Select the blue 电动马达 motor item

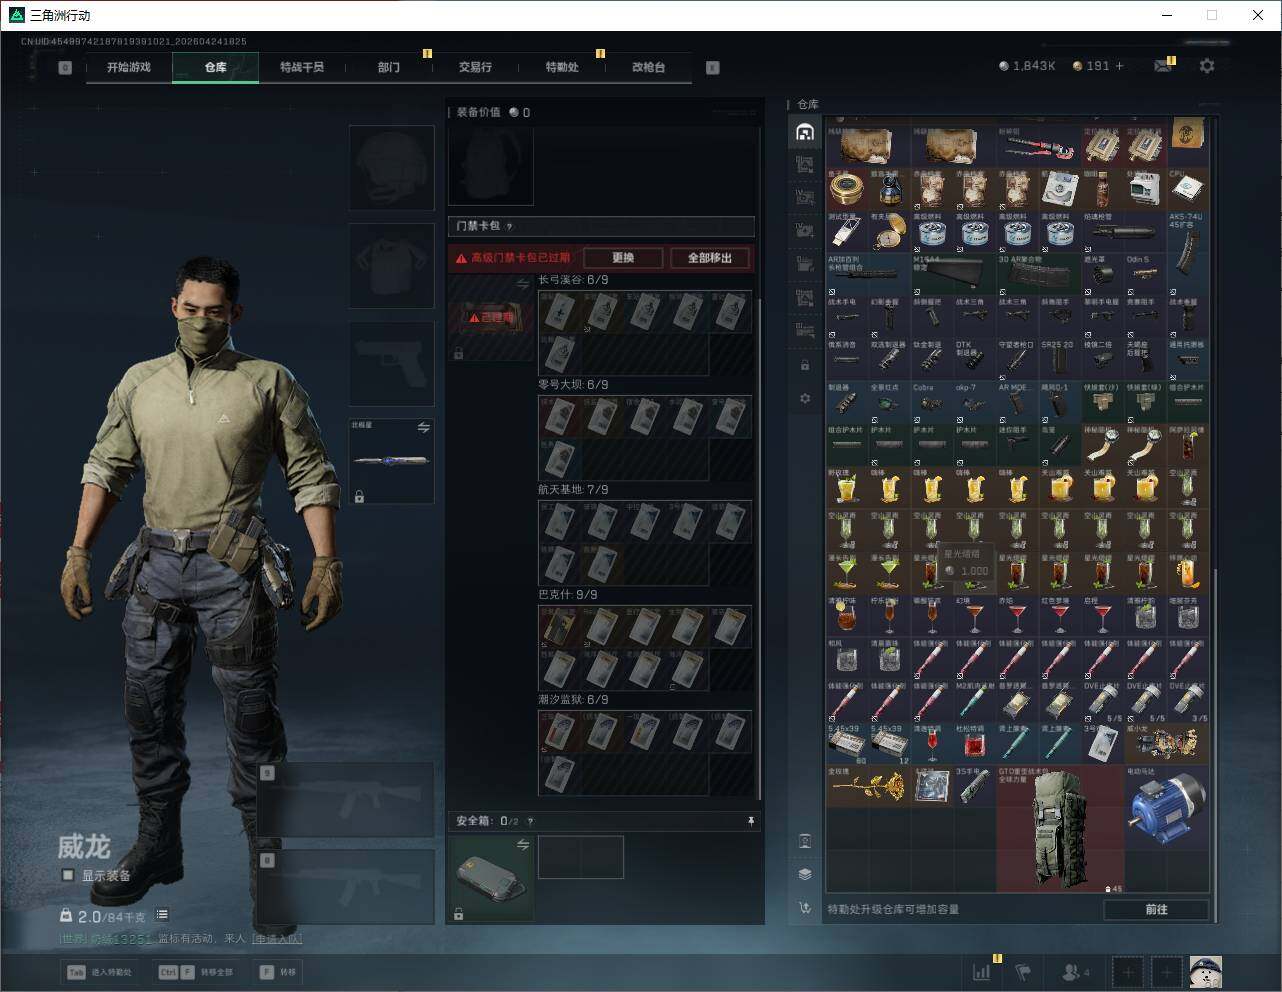click(x=1166, y=808)
